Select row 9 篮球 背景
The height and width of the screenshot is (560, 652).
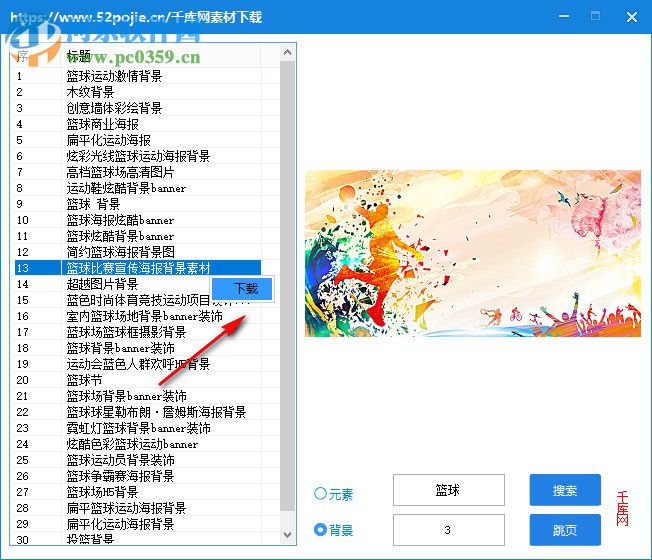pyautogui.click(x=138, y=204)
